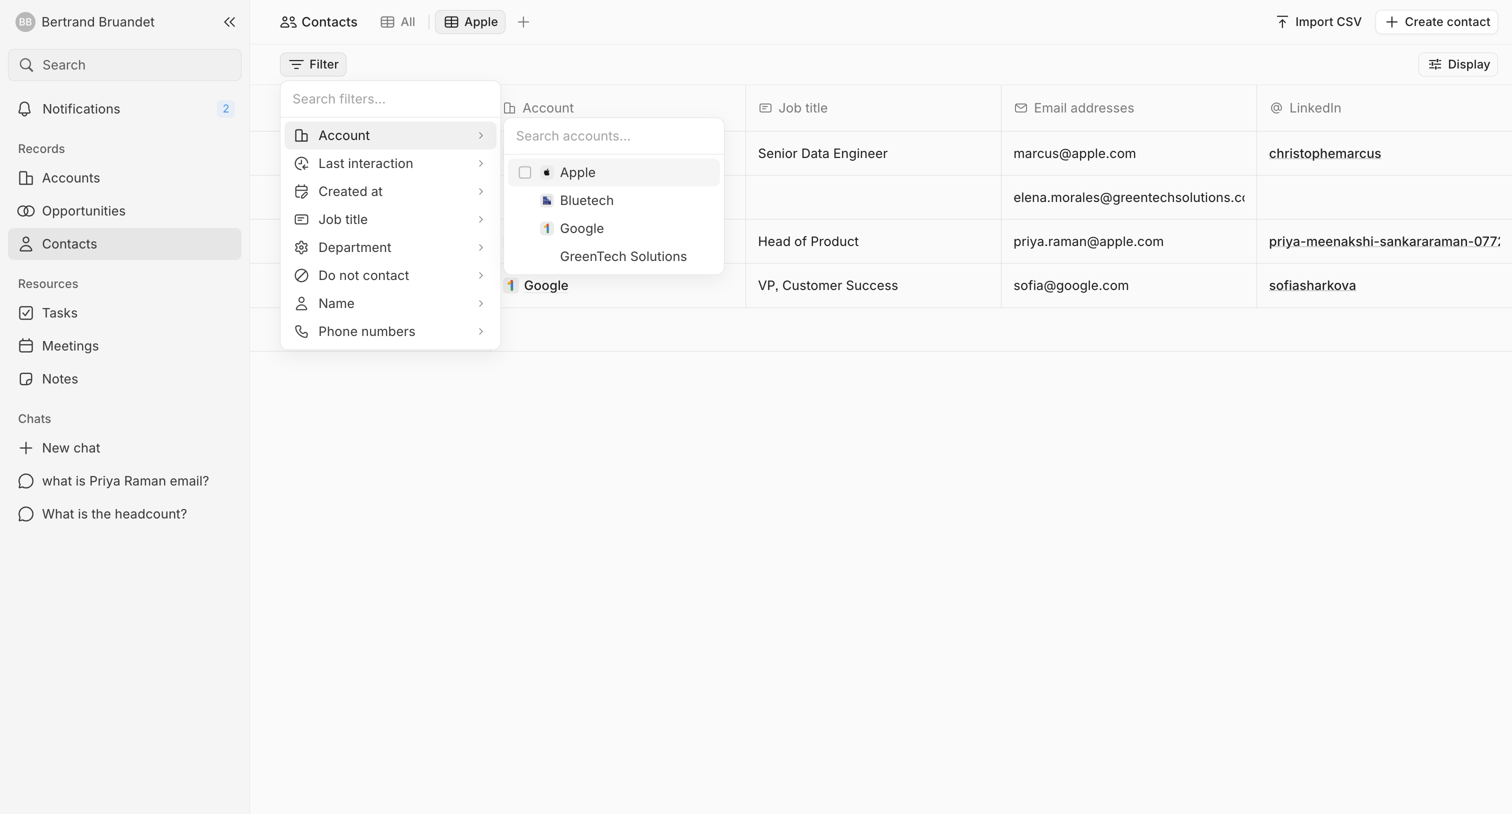Go to Opportunities section
Viewport: 1512px width, 814px height.
pos(125,211)
